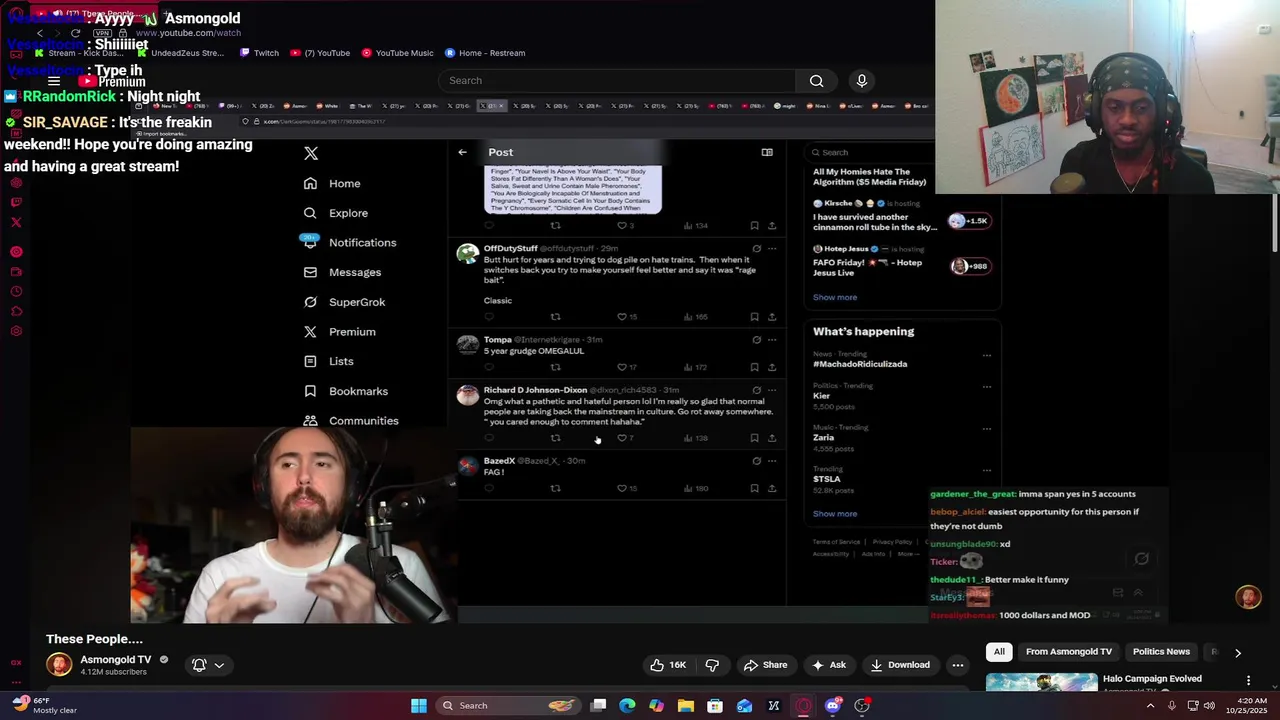Open Messages in the X sidebar

coord(342,272)
